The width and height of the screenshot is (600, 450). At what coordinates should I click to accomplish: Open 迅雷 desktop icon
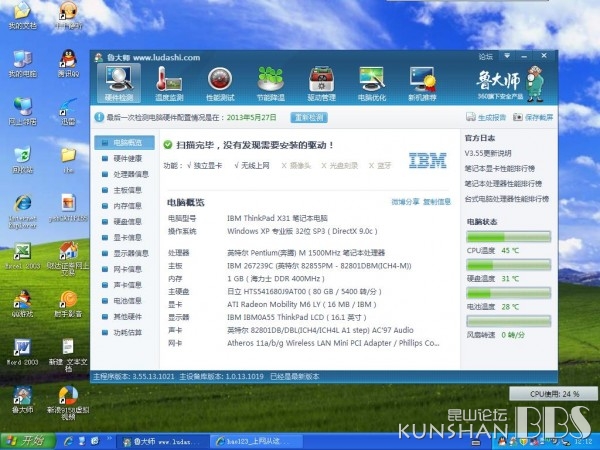(x=68, y=111)
